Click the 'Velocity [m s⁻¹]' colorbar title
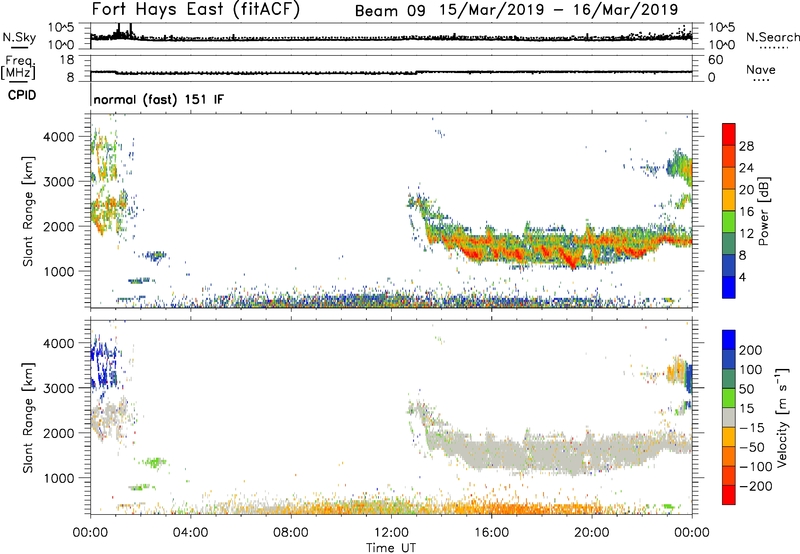800x554 pixels. coord(782,418)
